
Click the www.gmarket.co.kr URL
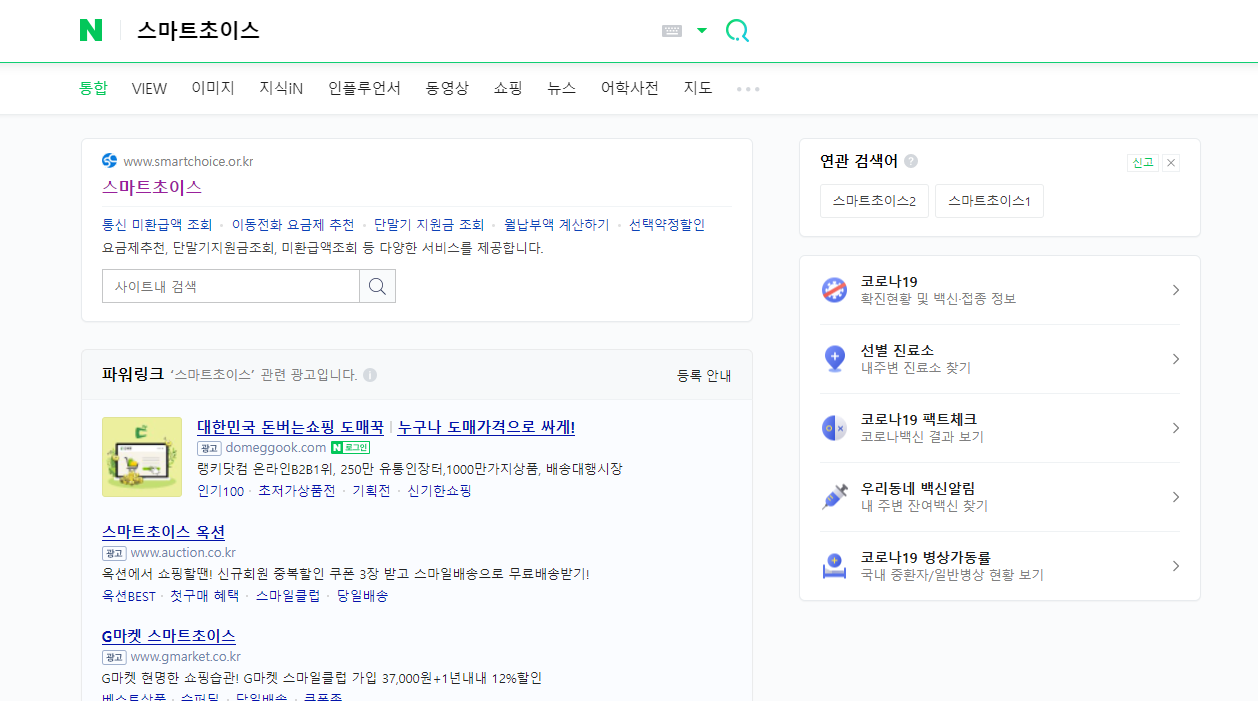tap(185, 656)
